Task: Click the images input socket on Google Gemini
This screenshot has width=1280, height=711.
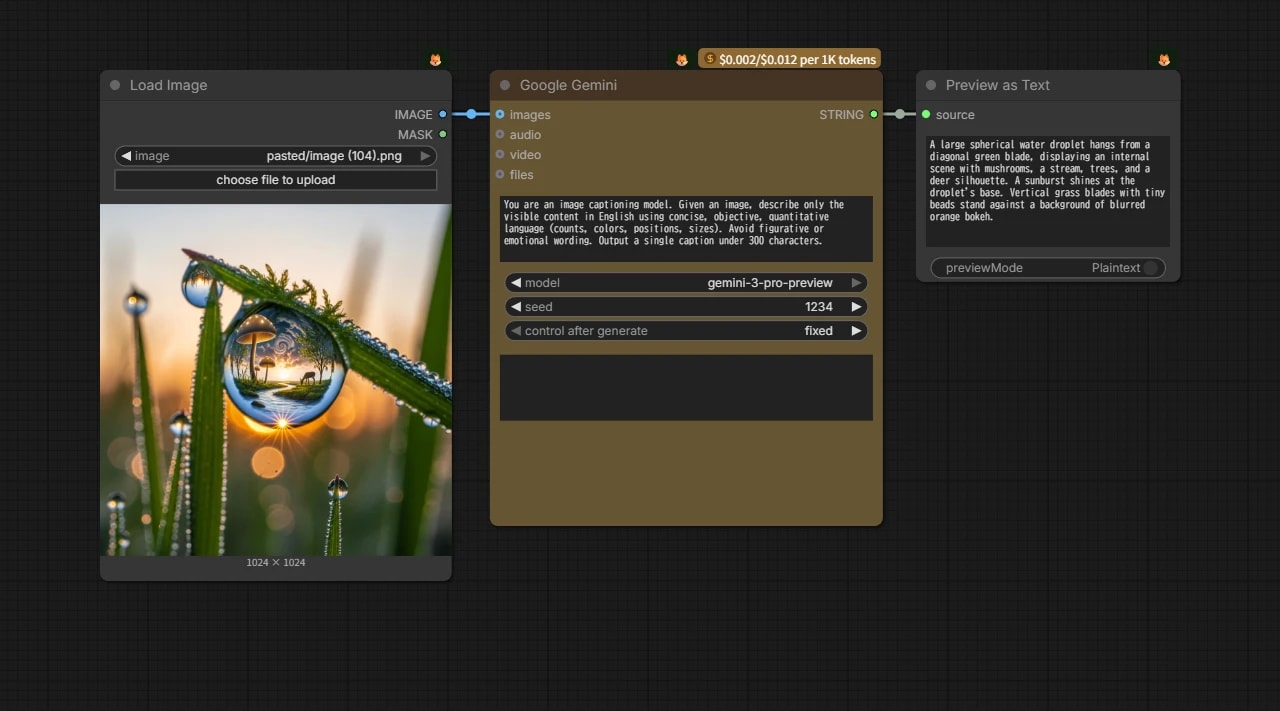Action: [500, 114]
